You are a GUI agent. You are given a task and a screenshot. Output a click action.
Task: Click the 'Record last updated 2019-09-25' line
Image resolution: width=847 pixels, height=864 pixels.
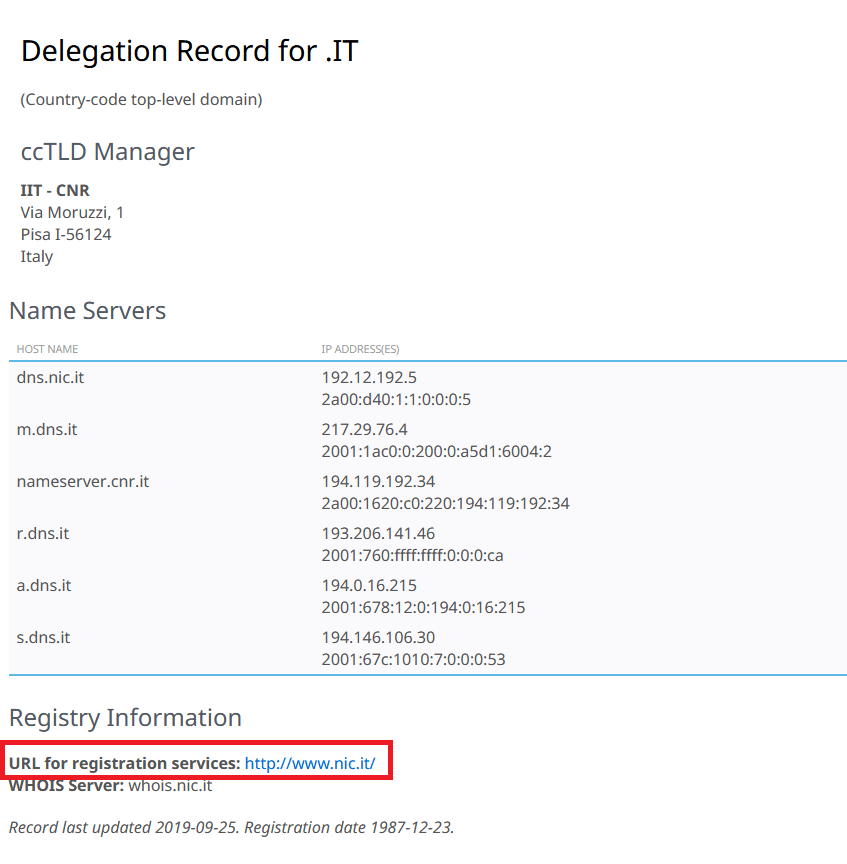pos(231,828)
